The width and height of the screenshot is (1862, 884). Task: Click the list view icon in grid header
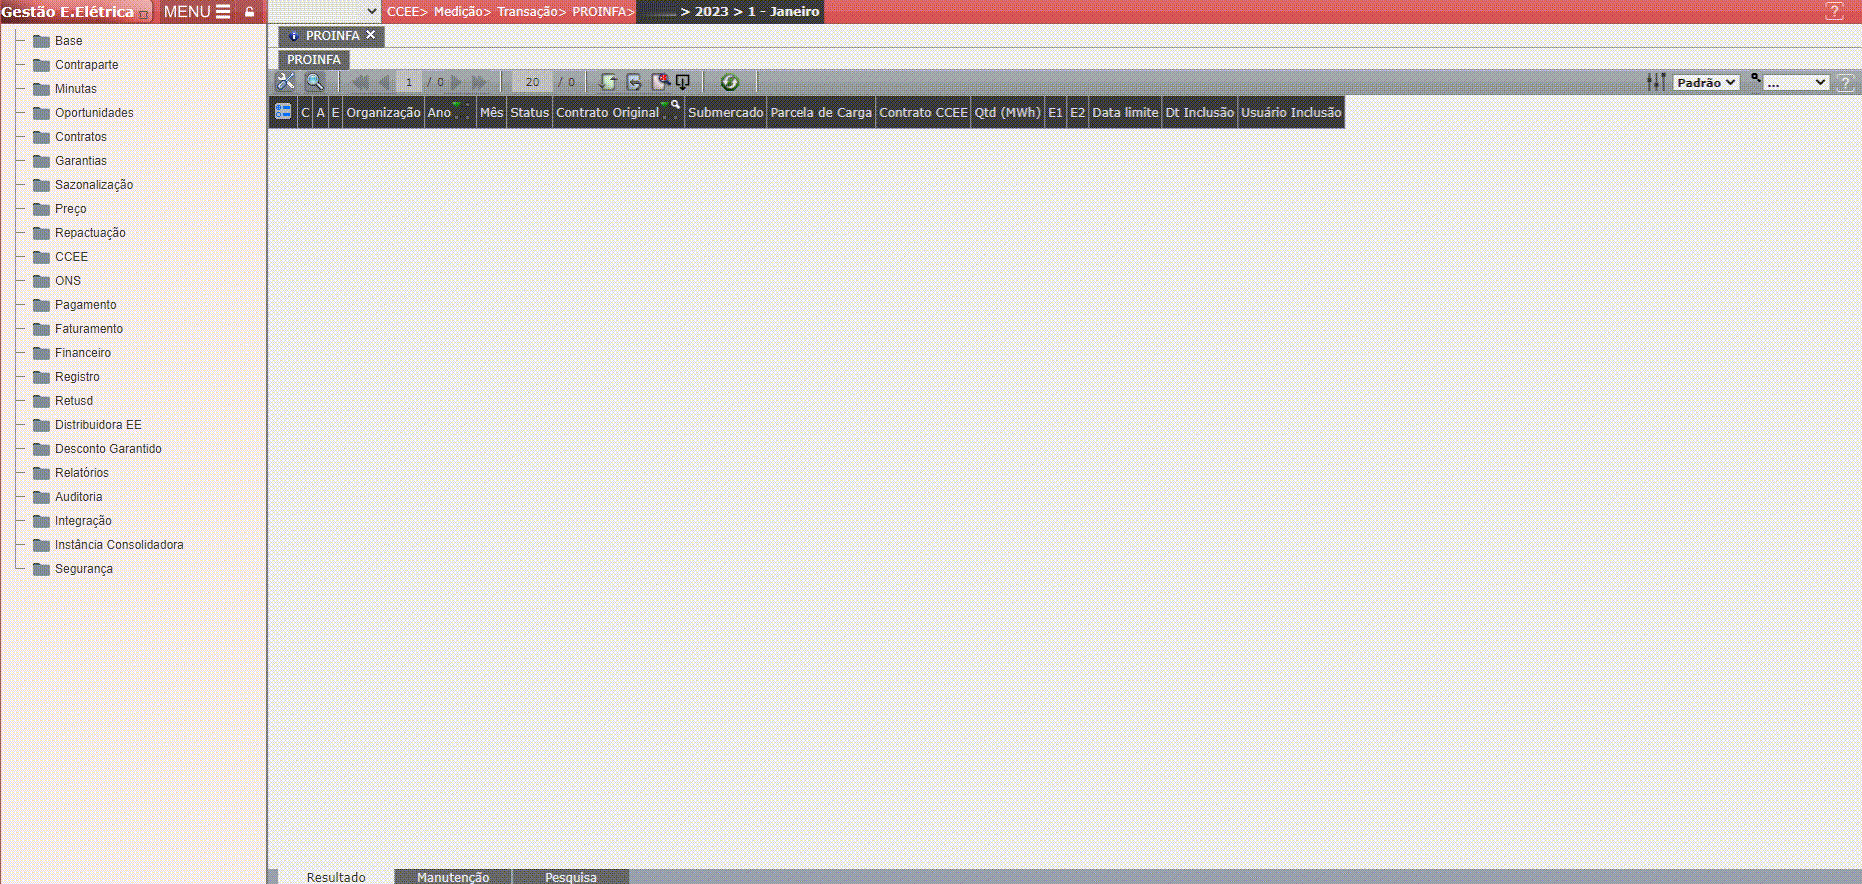pos(283,112)
